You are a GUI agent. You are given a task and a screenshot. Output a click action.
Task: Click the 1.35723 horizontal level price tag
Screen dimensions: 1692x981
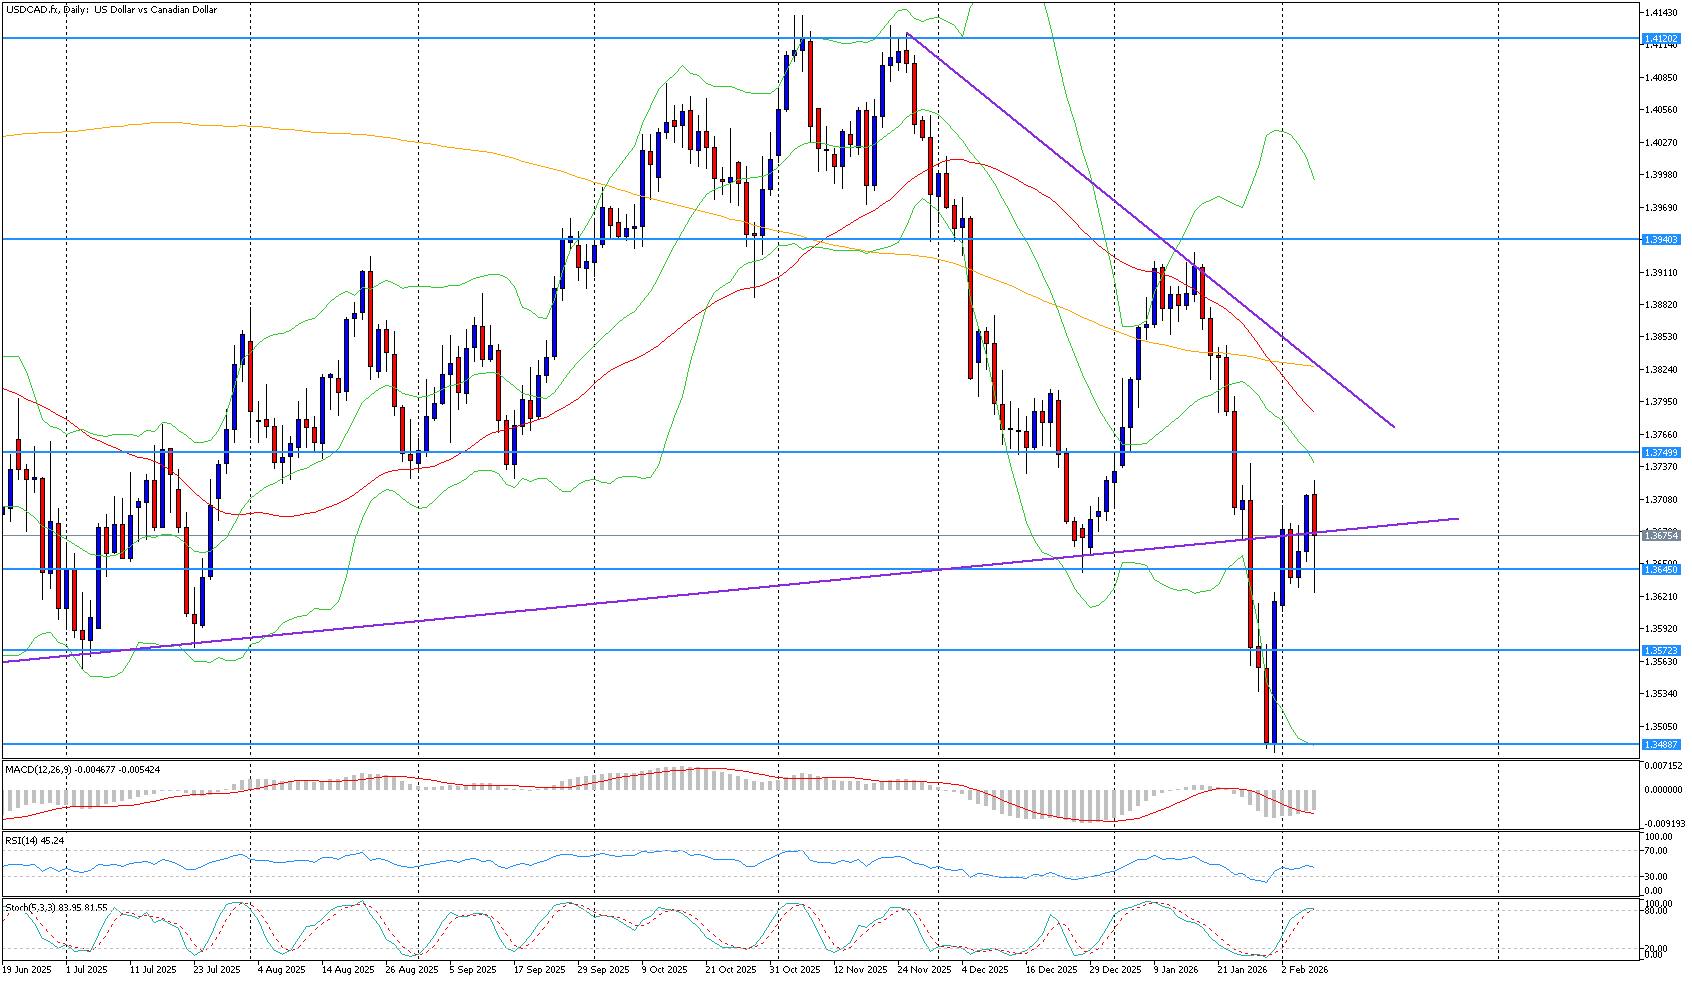coord(1661,651)
